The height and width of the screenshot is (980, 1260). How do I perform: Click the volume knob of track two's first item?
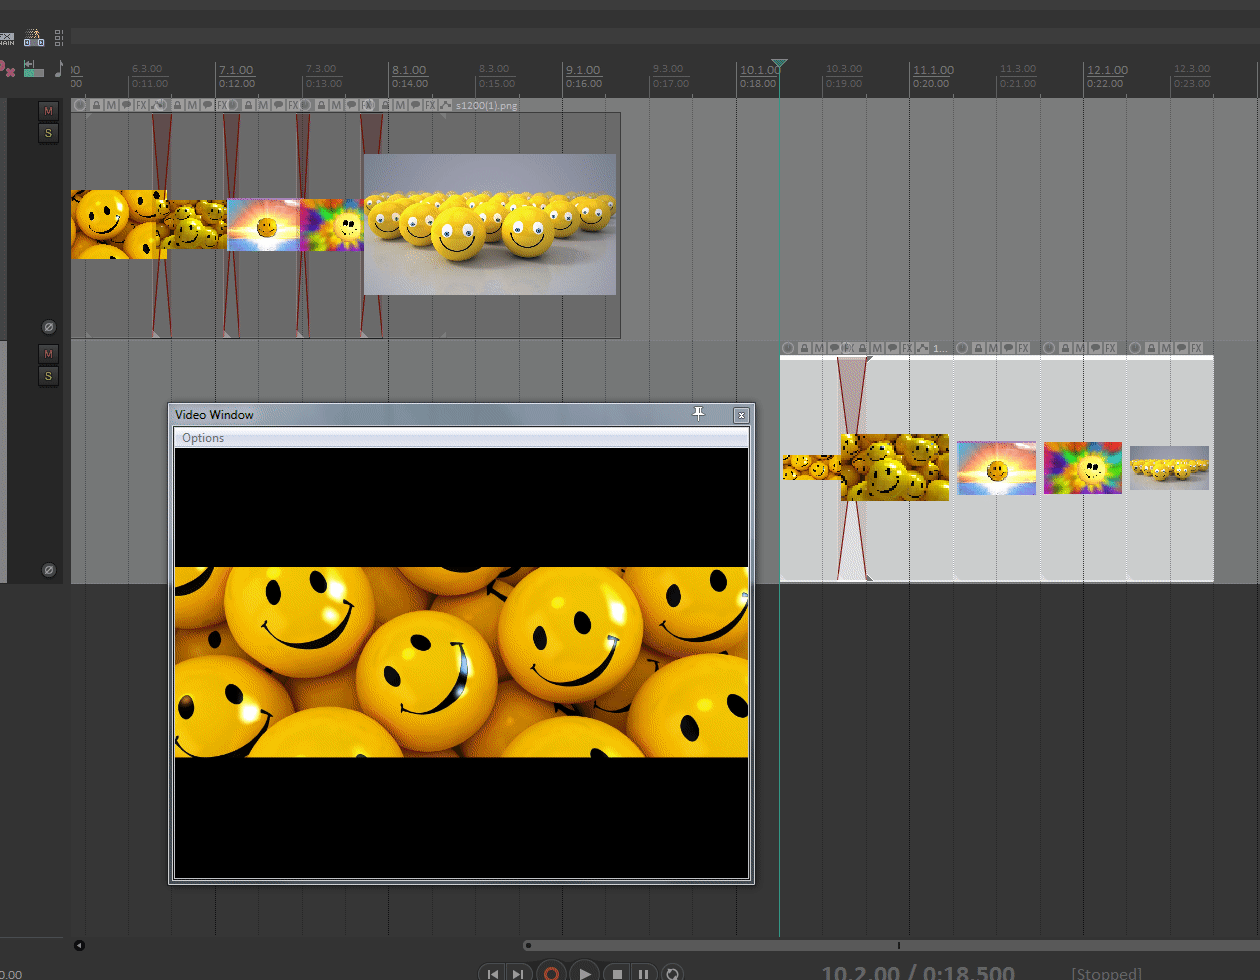coord(788,348)
